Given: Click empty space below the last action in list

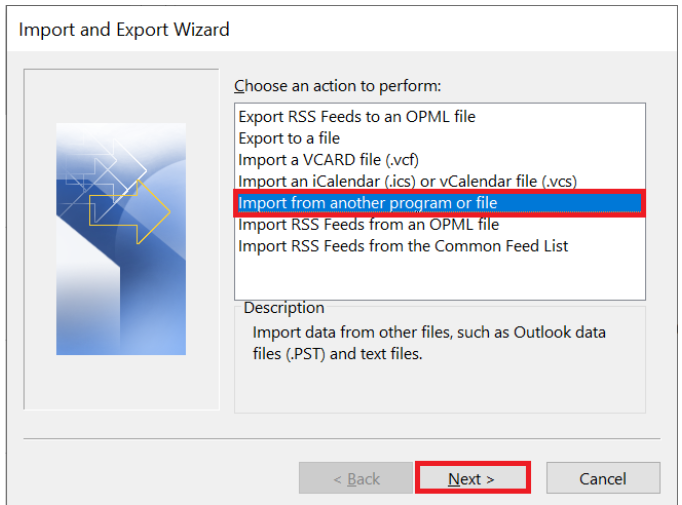Looking at the screenshot, I should click(x=440, y=278).
